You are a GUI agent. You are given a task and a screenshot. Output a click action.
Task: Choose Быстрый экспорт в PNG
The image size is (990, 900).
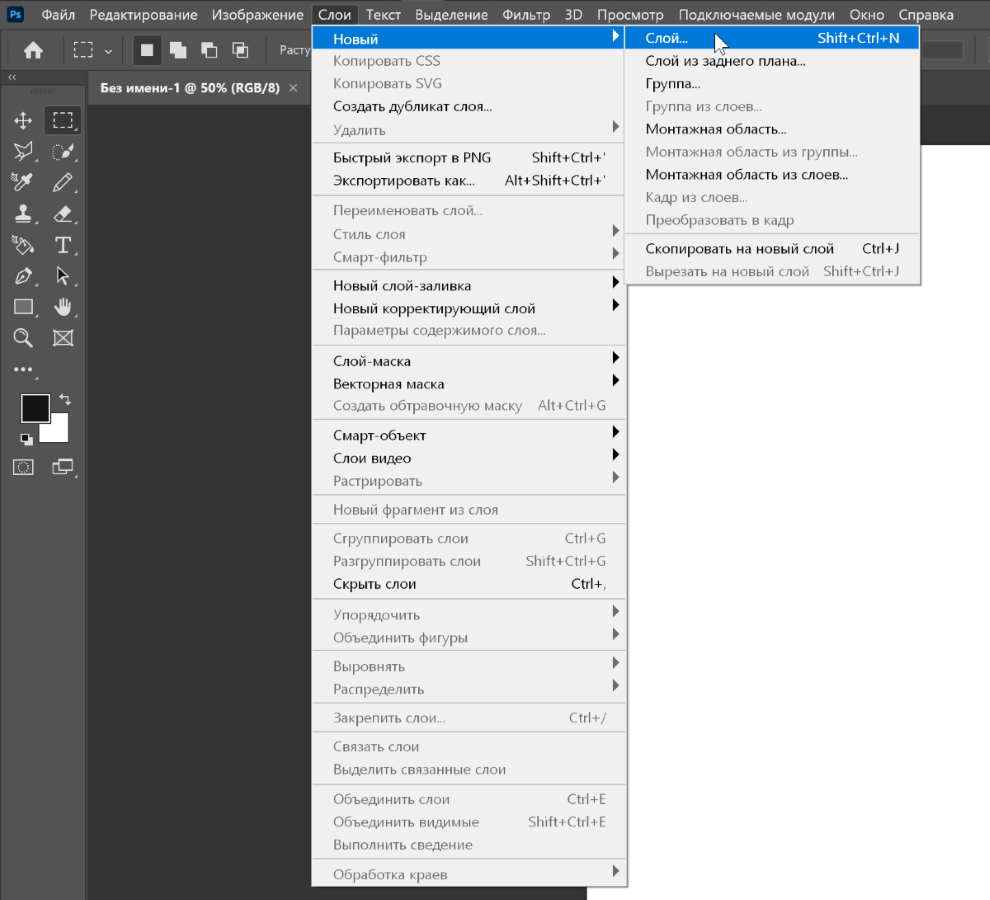coord(468,158)
